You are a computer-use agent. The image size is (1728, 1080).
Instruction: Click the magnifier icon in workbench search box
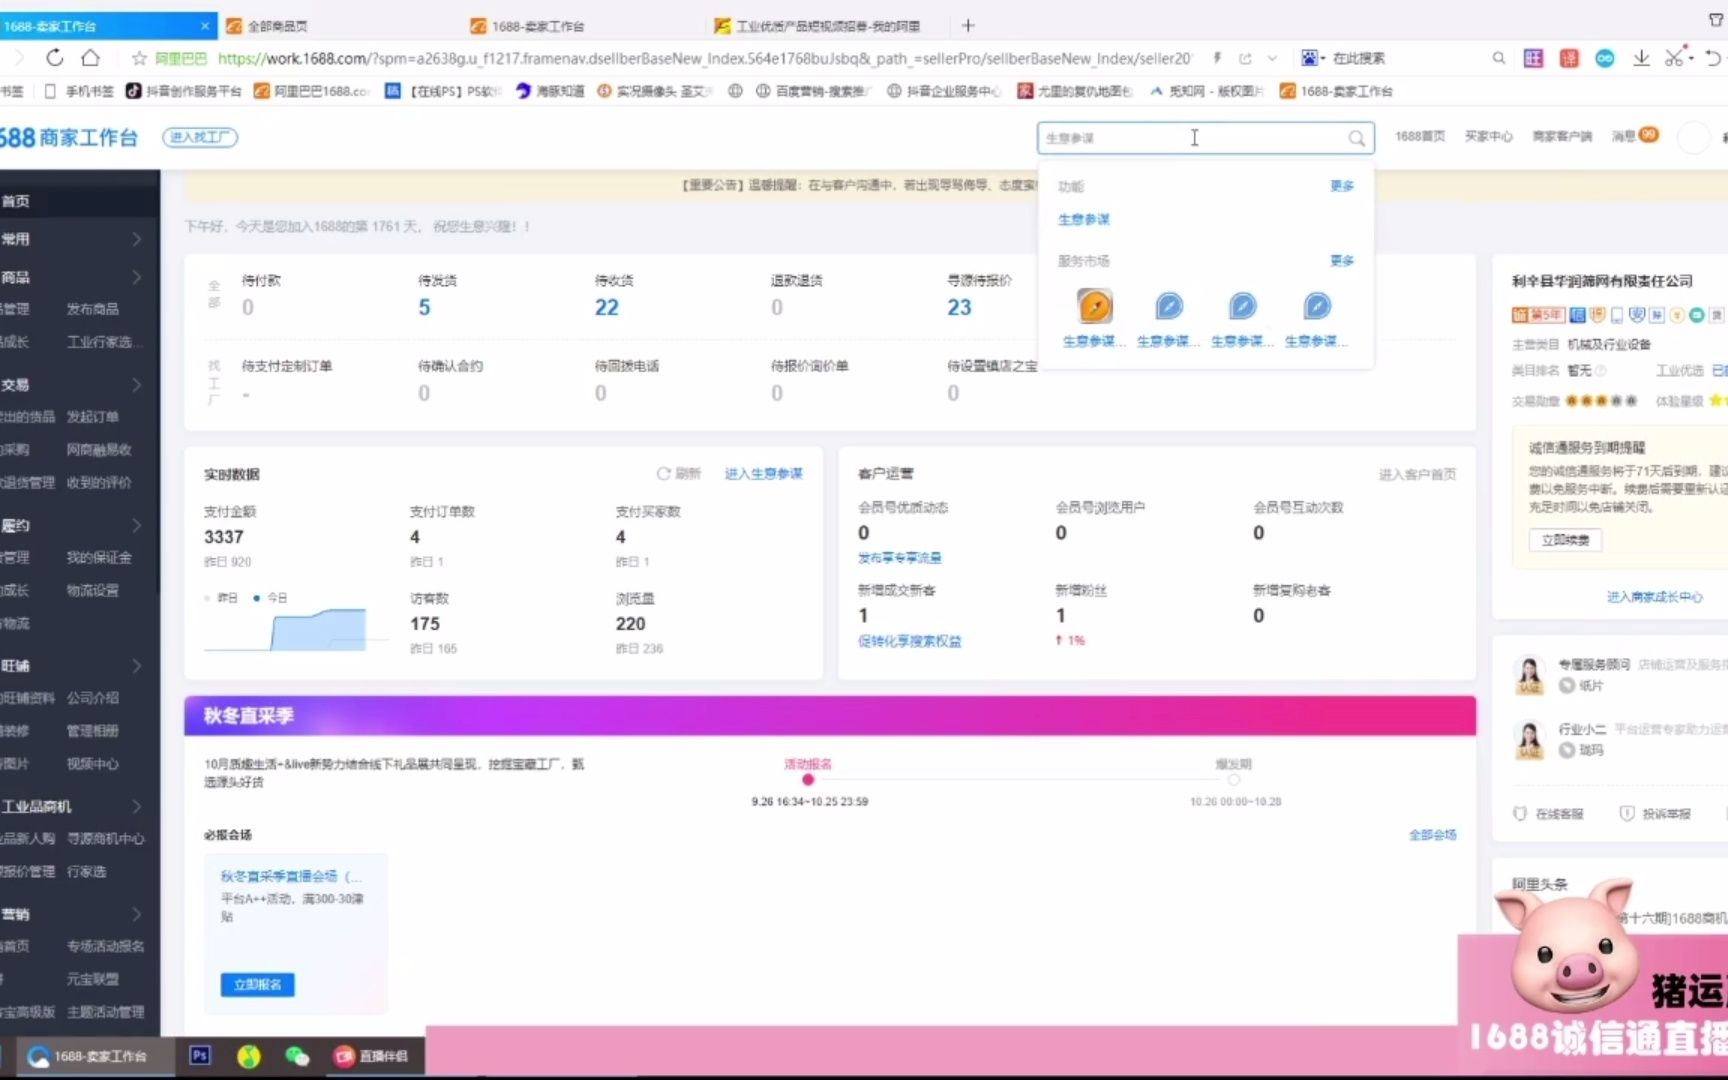point(1356,138)
